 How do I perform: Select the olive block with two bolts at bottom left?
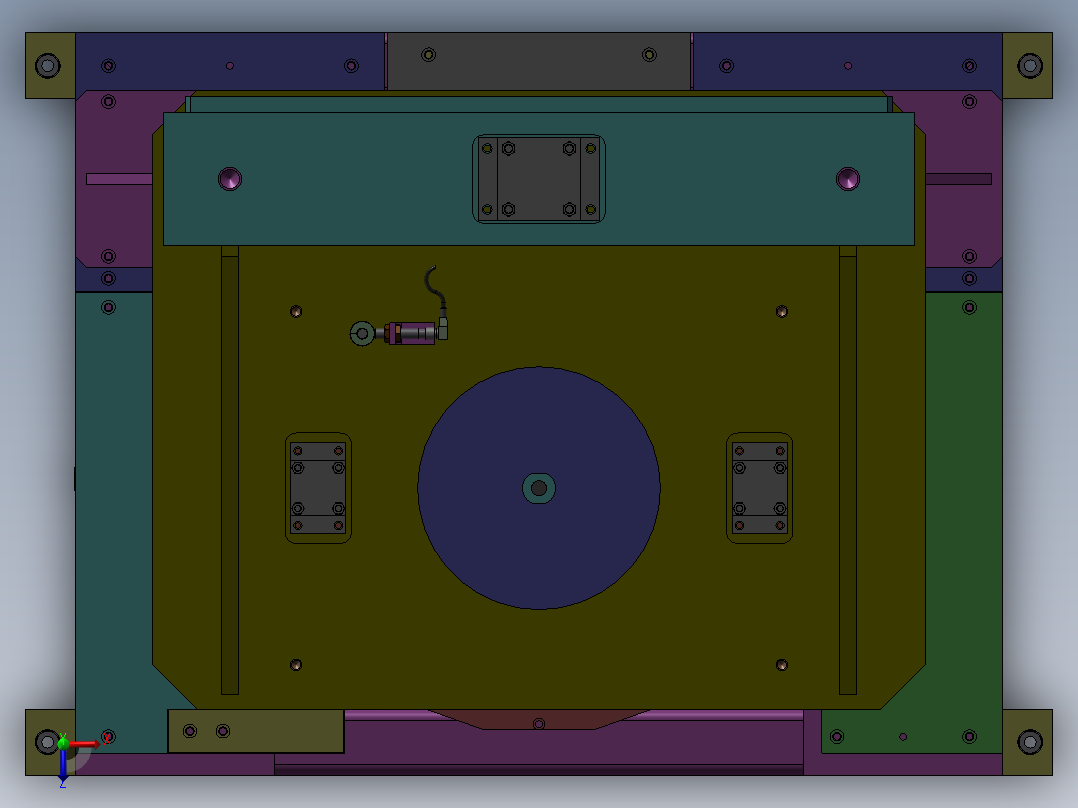256,731
